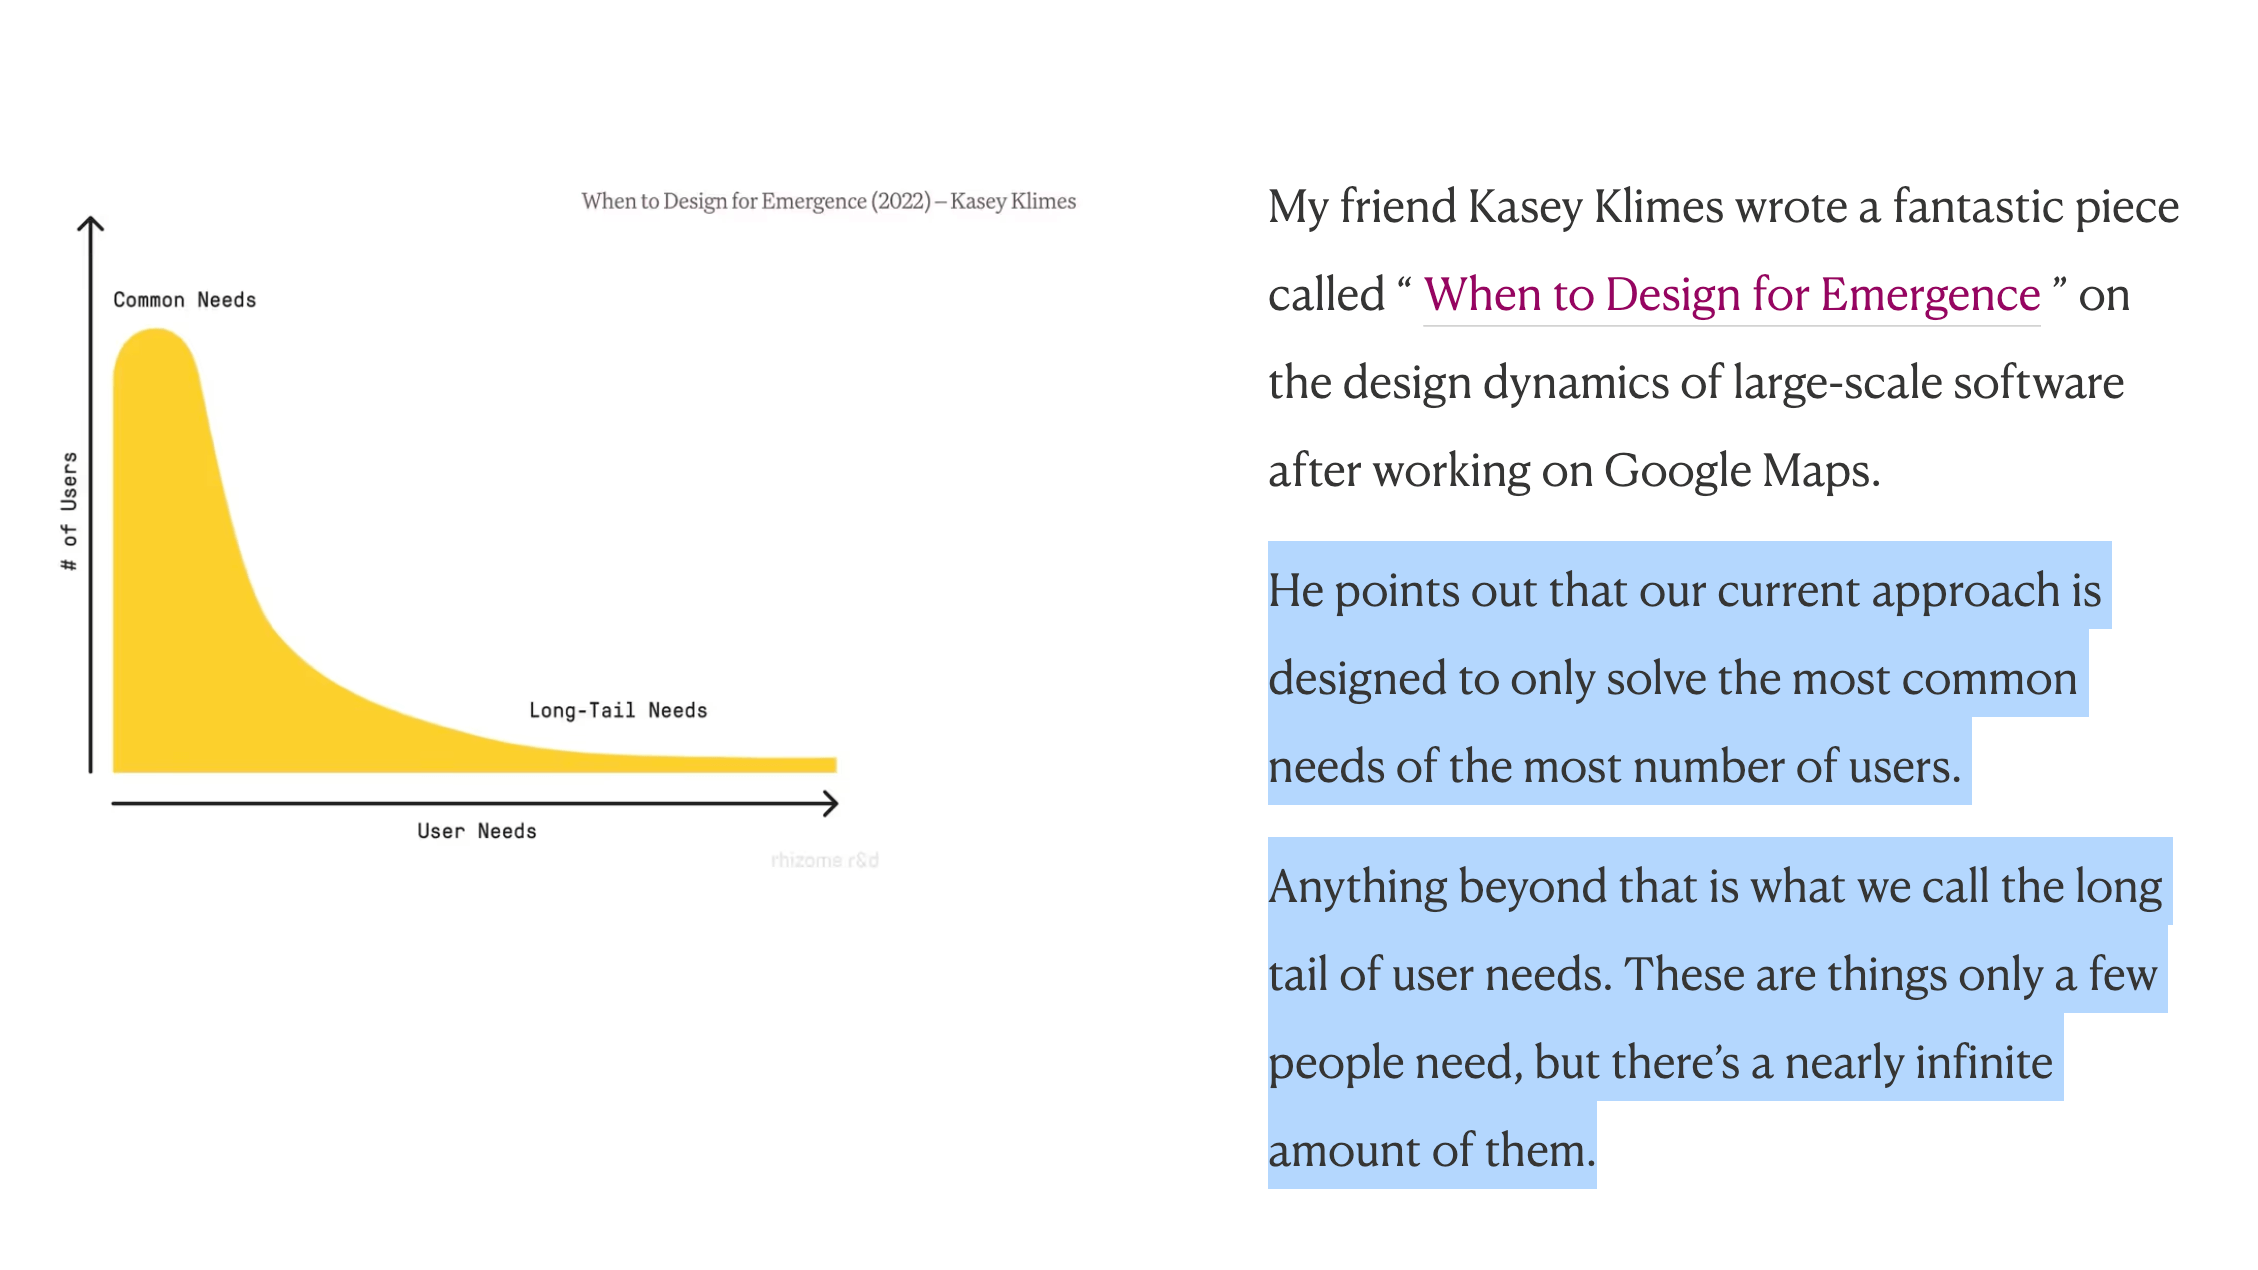The height and width of the screenshot is (1270, 2258).
Task: Click the 'rhizome r&d' watermark
Action: point(825,860)
